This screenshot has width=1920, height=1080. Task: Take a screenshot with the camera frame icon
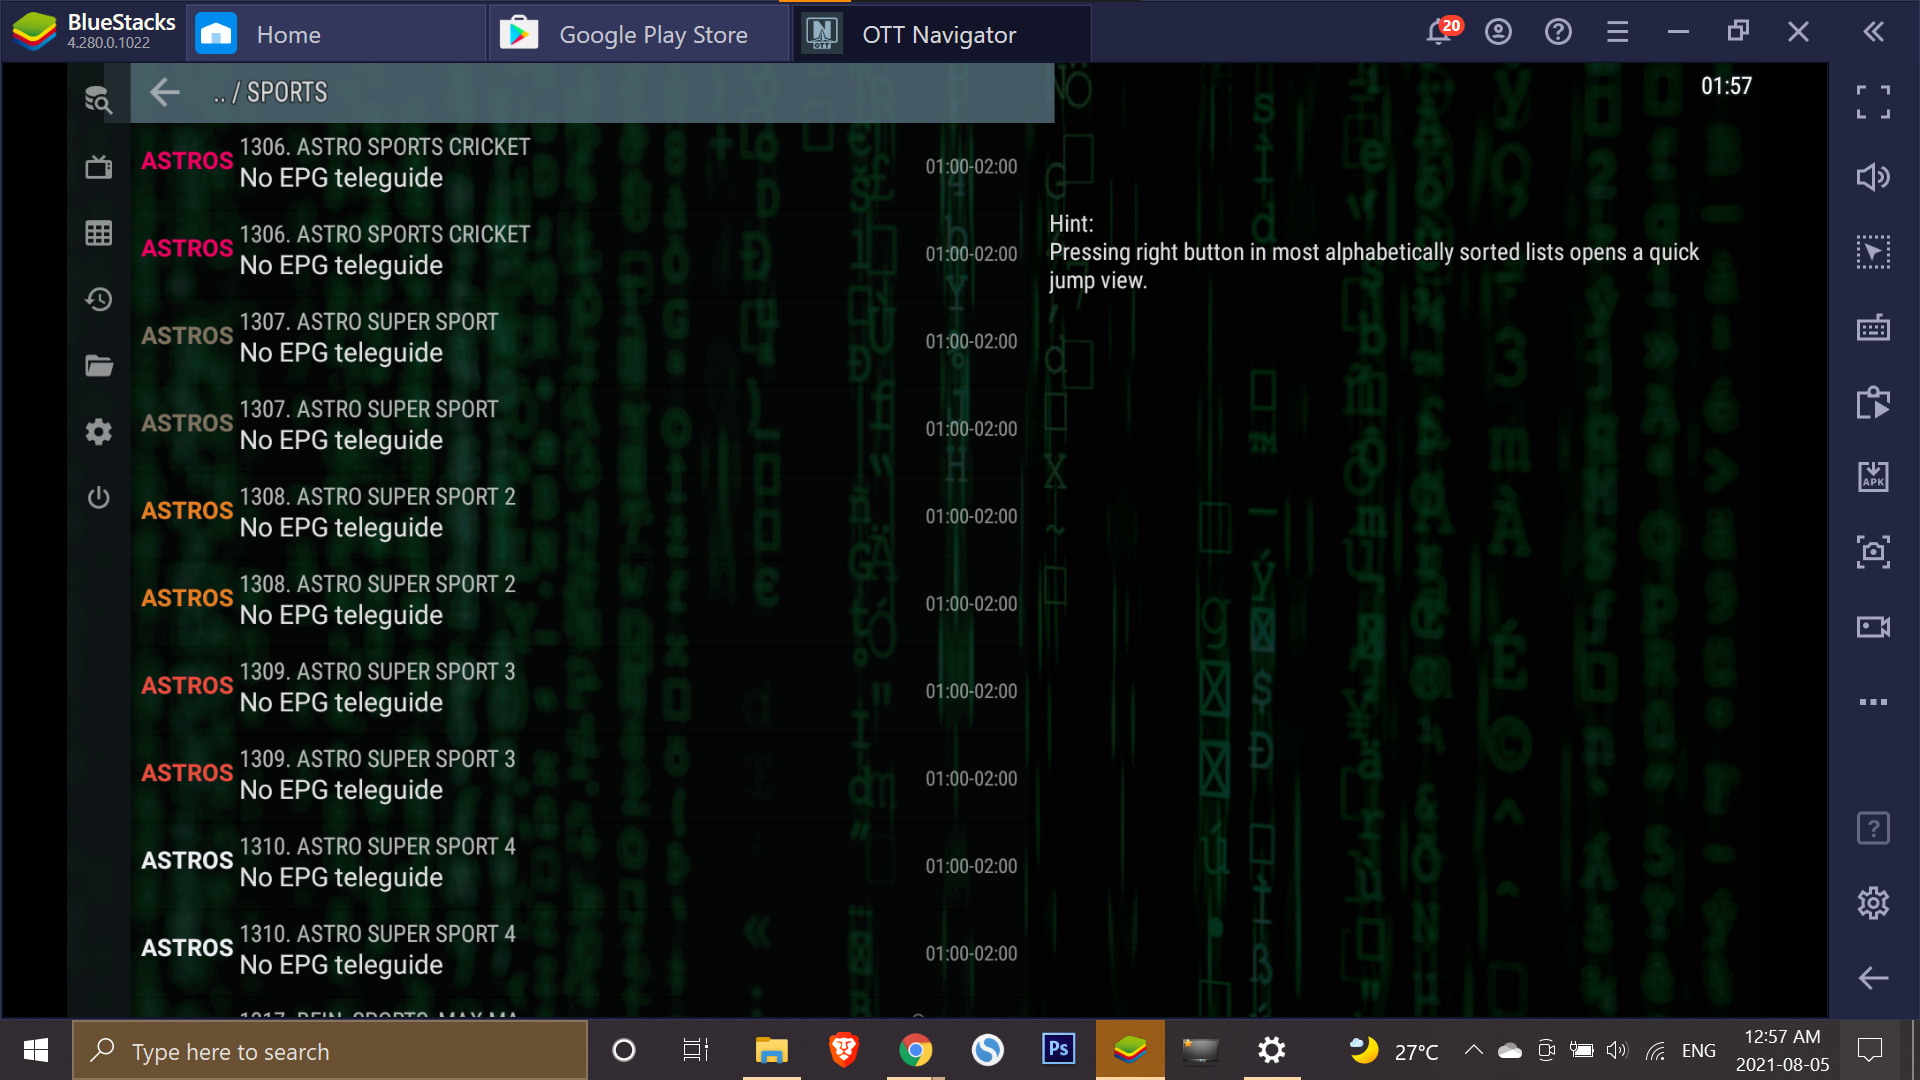coord(1873,552)
